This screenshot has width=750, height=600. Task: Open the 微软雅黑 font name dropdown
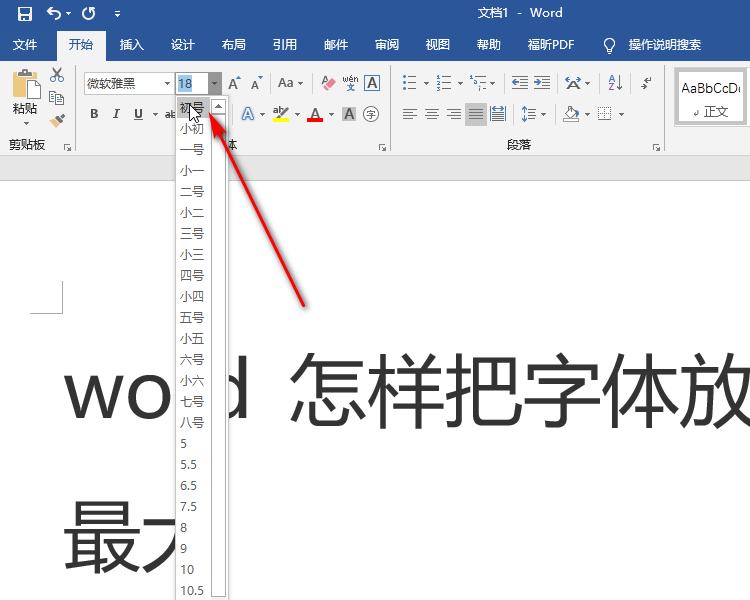[x=167, y=83]
